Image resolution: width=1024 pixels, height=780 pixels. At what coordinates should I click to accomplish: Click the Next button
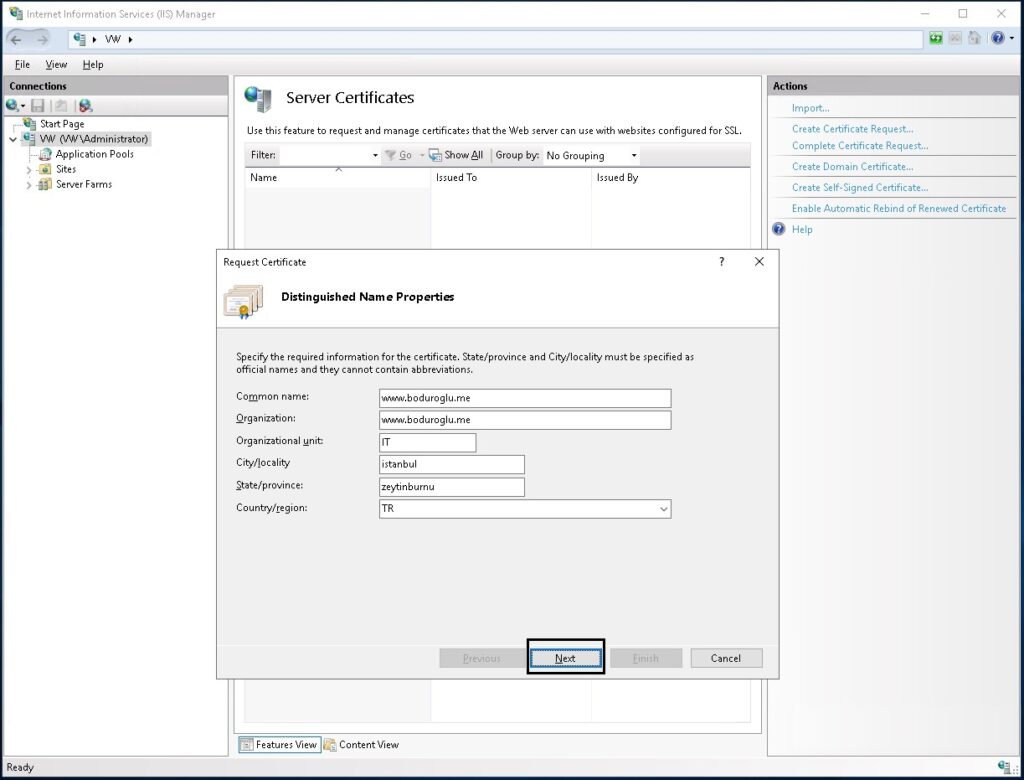point(565,658)
